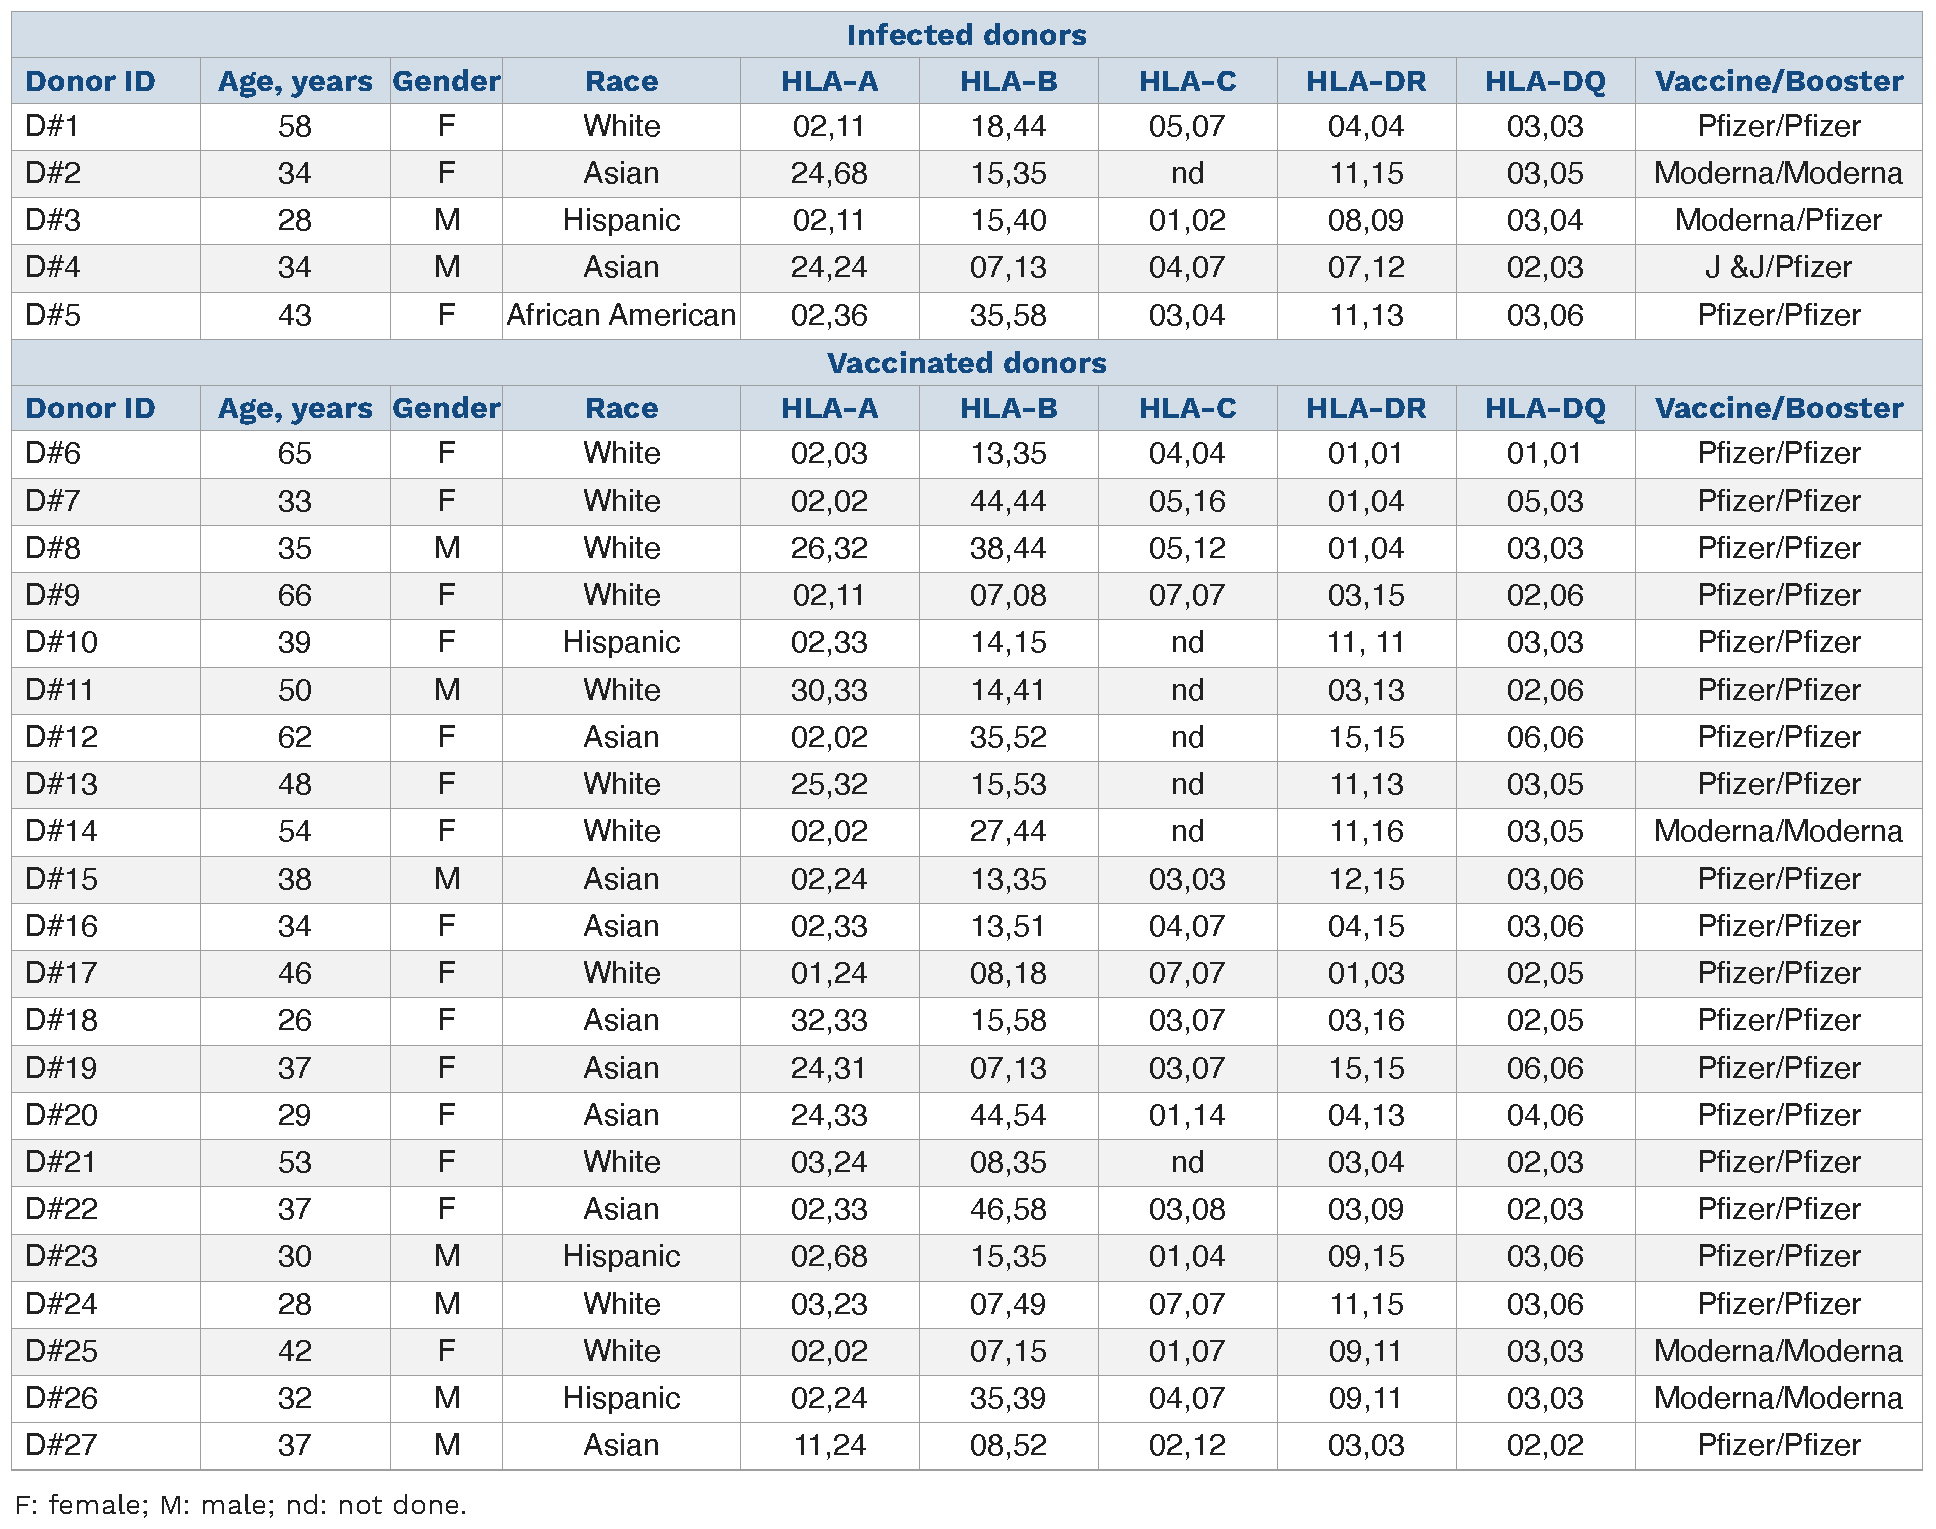
Task: Click the "J &J/Pfizer" vaccine cell
Action: click(1778, 267)
